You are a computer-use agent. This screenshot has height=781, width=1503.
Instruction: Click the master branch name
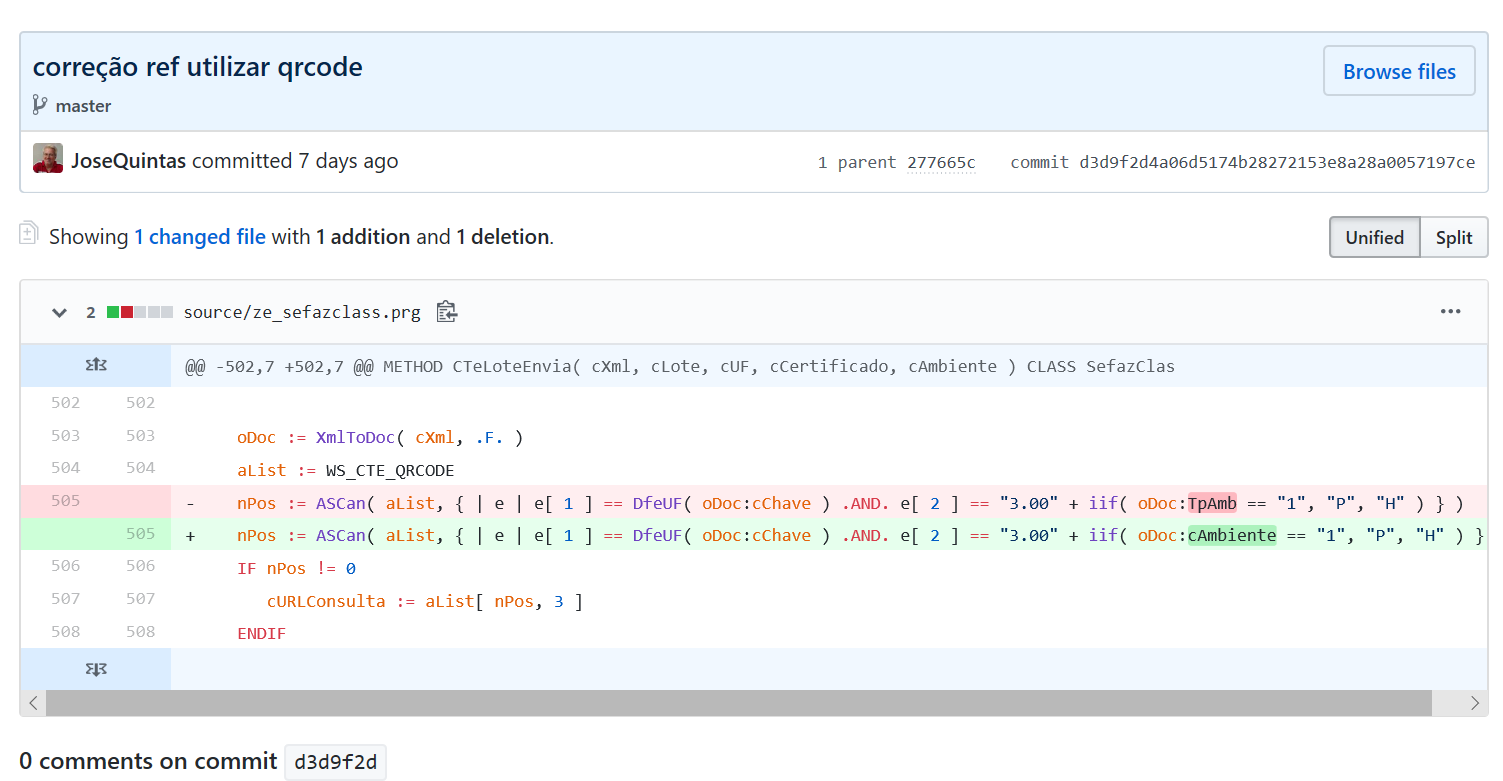point(83,106)
